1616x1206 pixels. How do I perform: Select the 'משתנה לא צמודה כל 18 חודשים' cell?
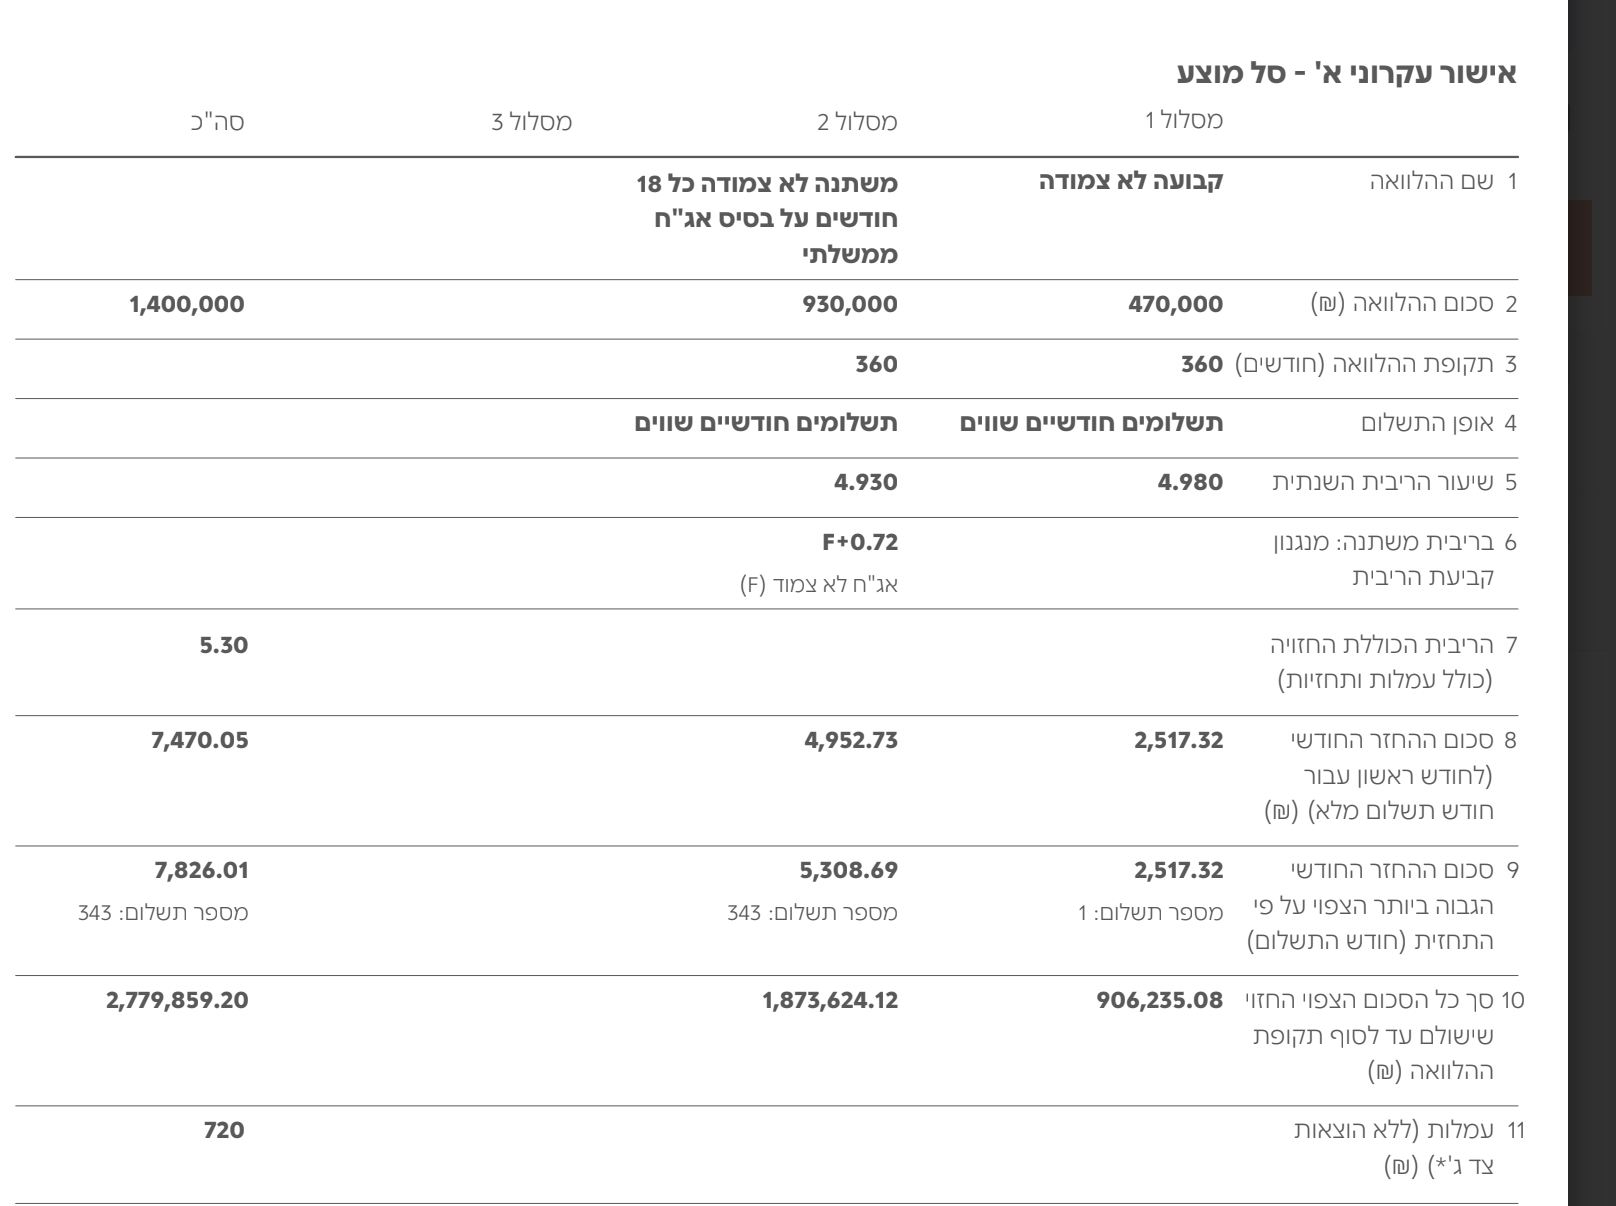pyautogui.click(x=767, y=218)
